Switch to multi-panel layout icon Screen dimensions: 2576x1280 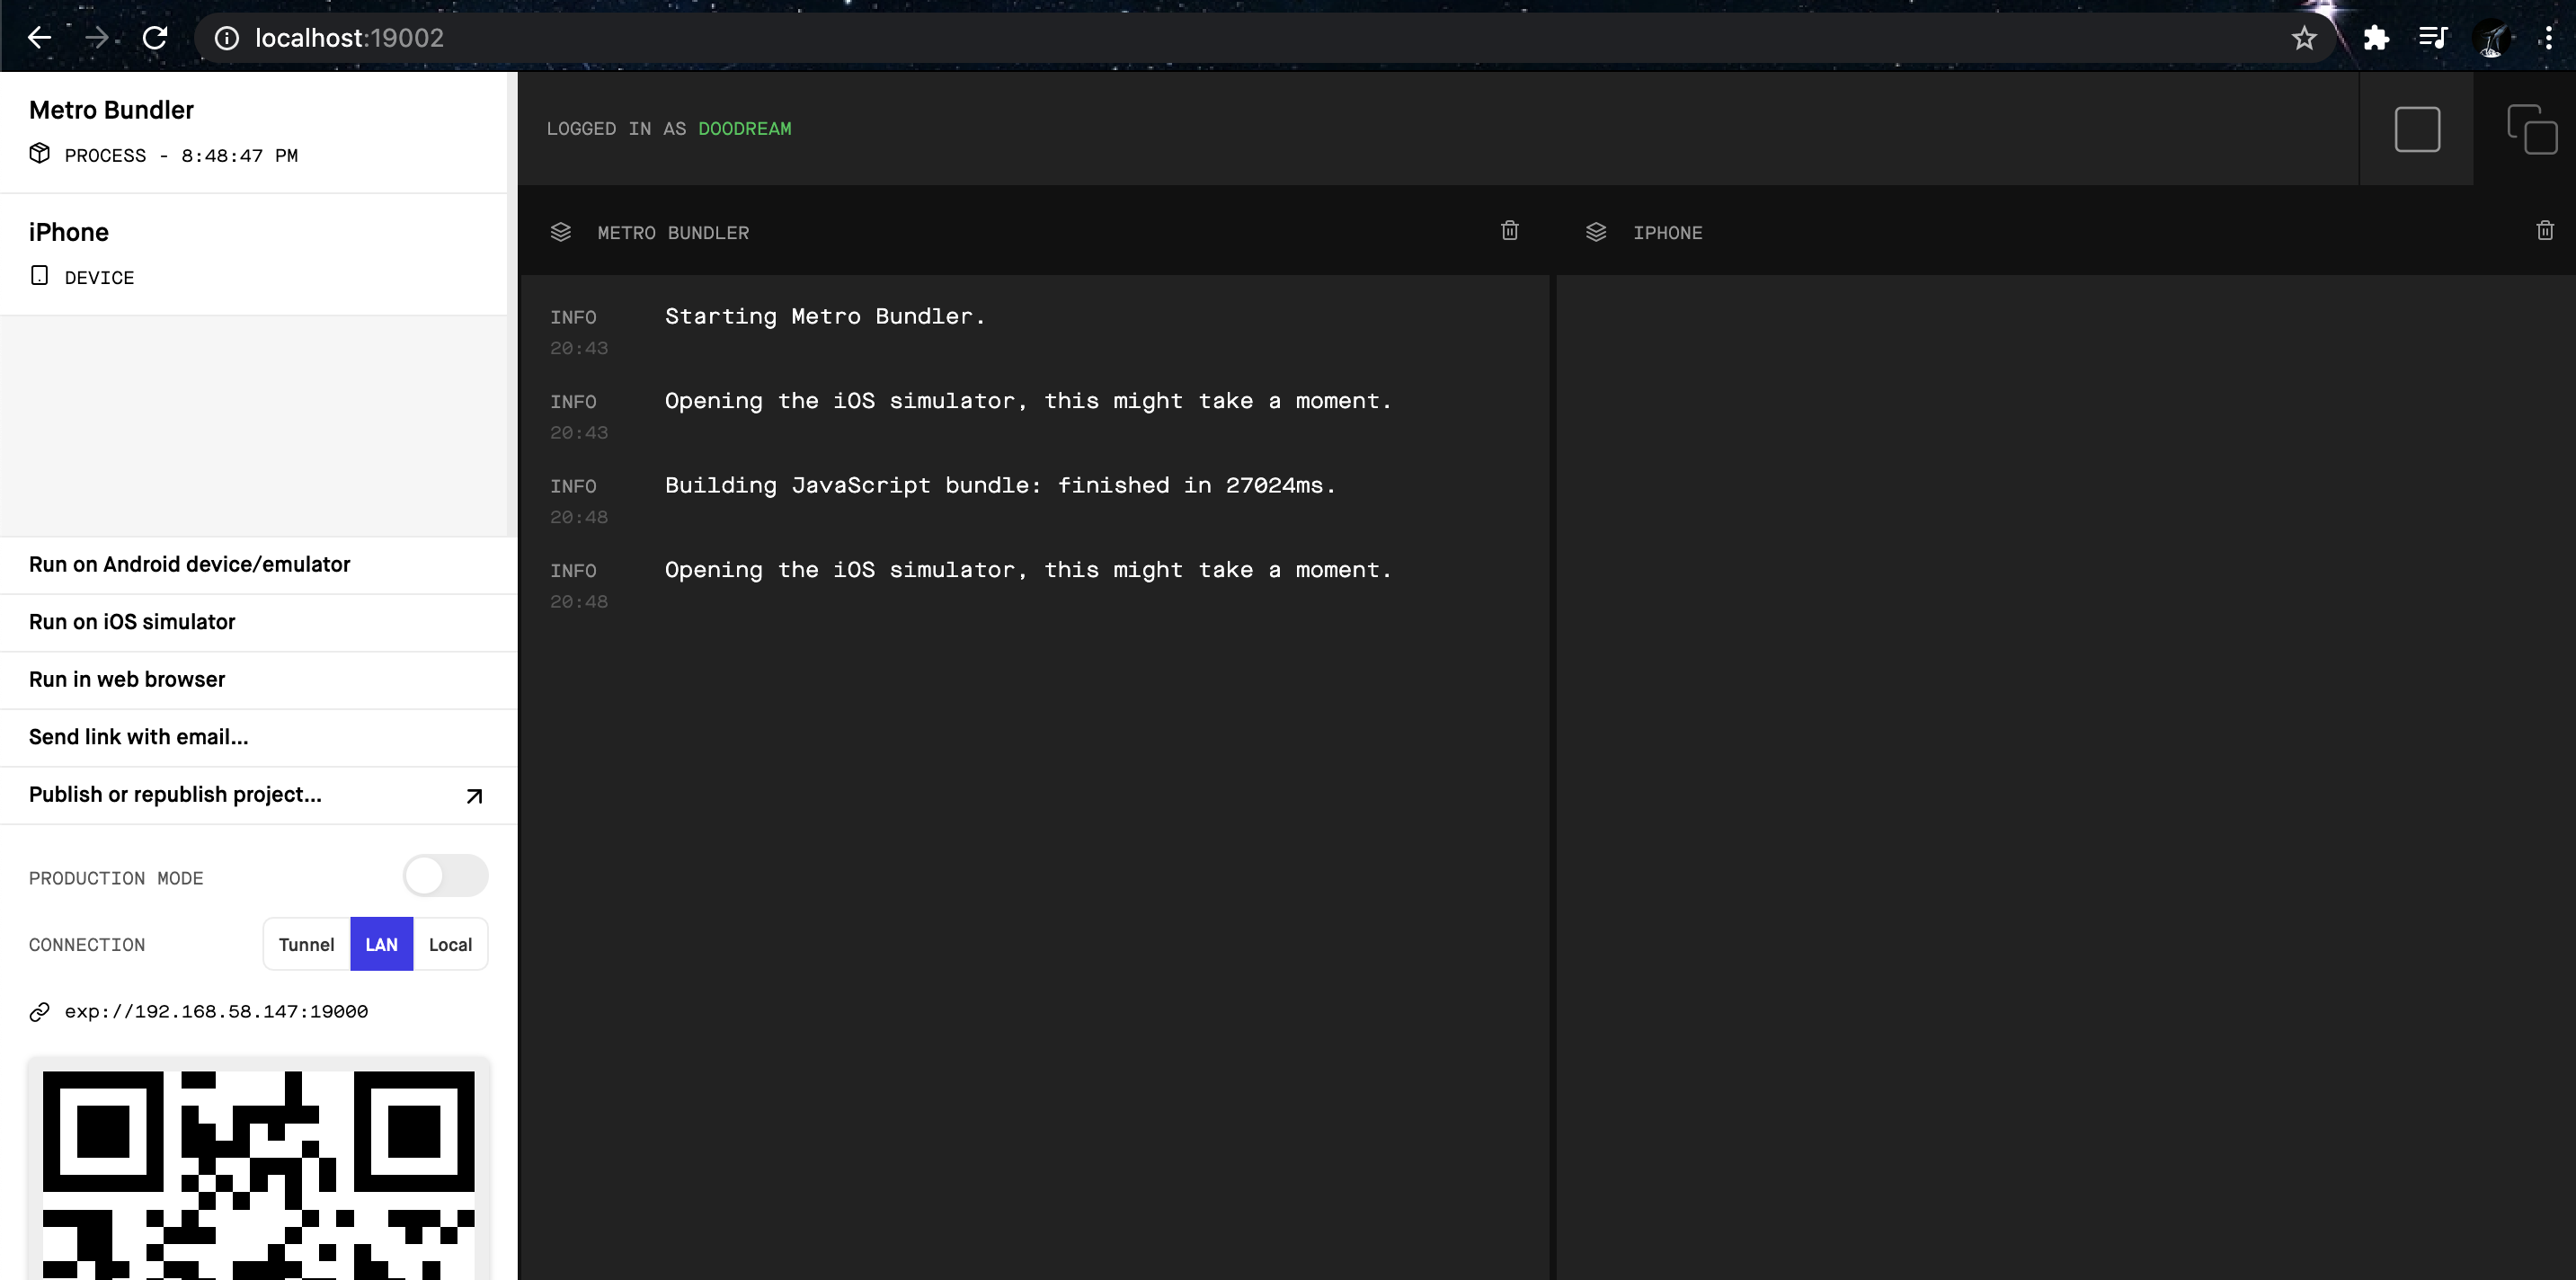tap(2531, 129)
